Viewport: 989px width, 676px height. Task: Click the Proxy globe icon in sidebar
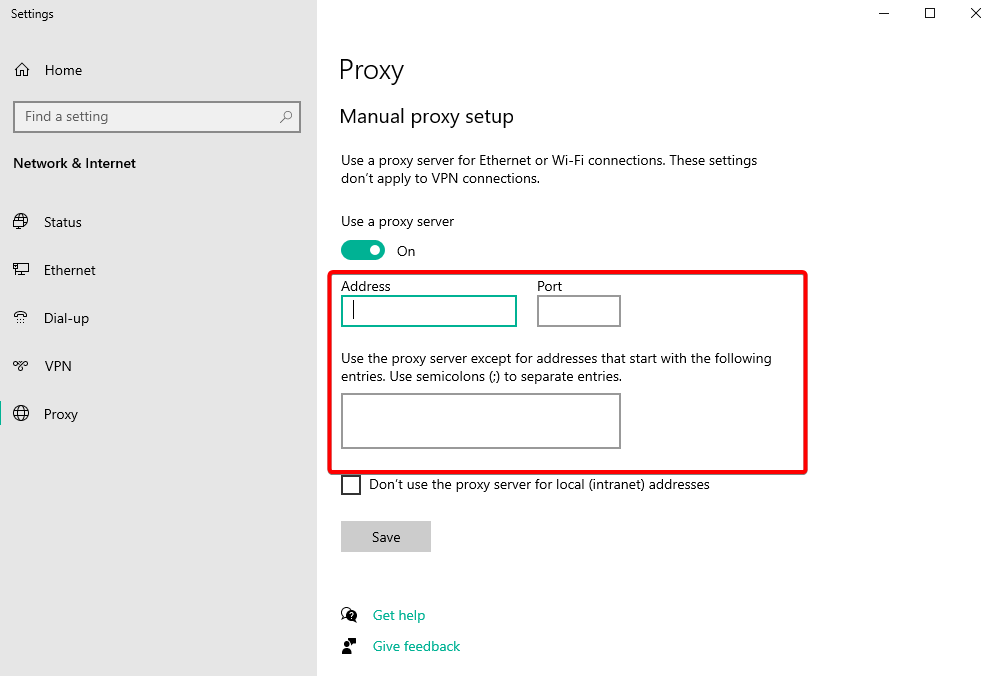pyautogui.click(x=21, y=414)
